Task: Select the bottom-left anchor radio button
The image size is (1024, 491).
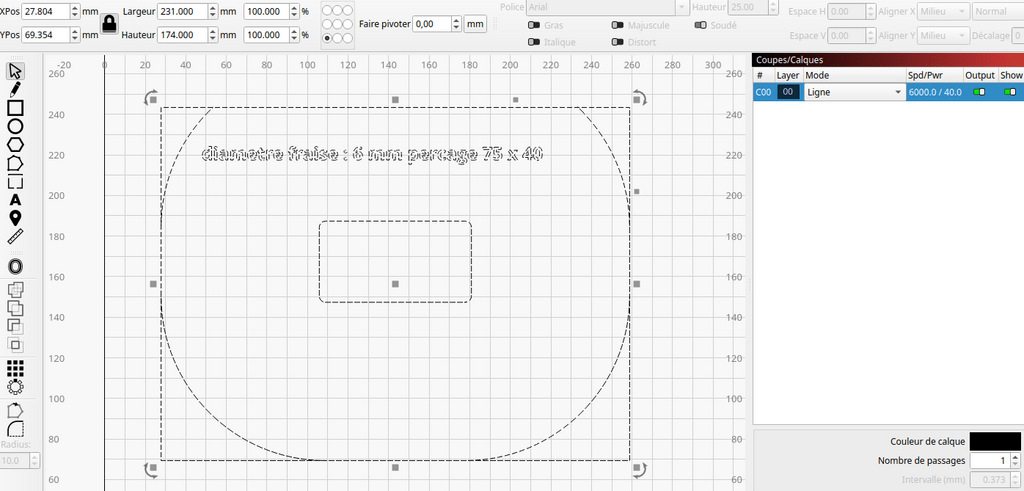Action: [x=327, y=39]
